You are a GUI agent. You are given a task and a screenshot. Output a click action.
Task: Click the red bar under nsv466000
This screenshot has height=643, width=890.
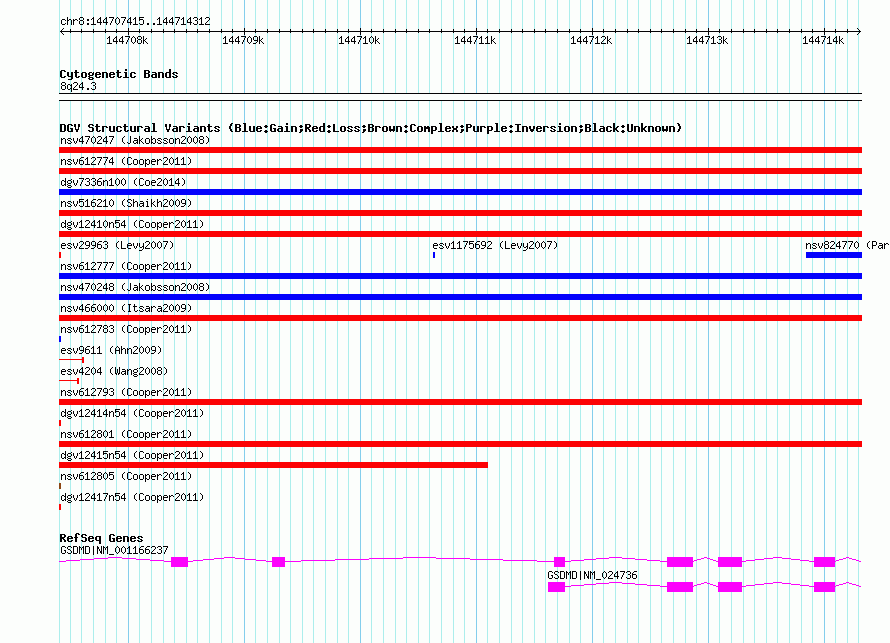point(460,318)
